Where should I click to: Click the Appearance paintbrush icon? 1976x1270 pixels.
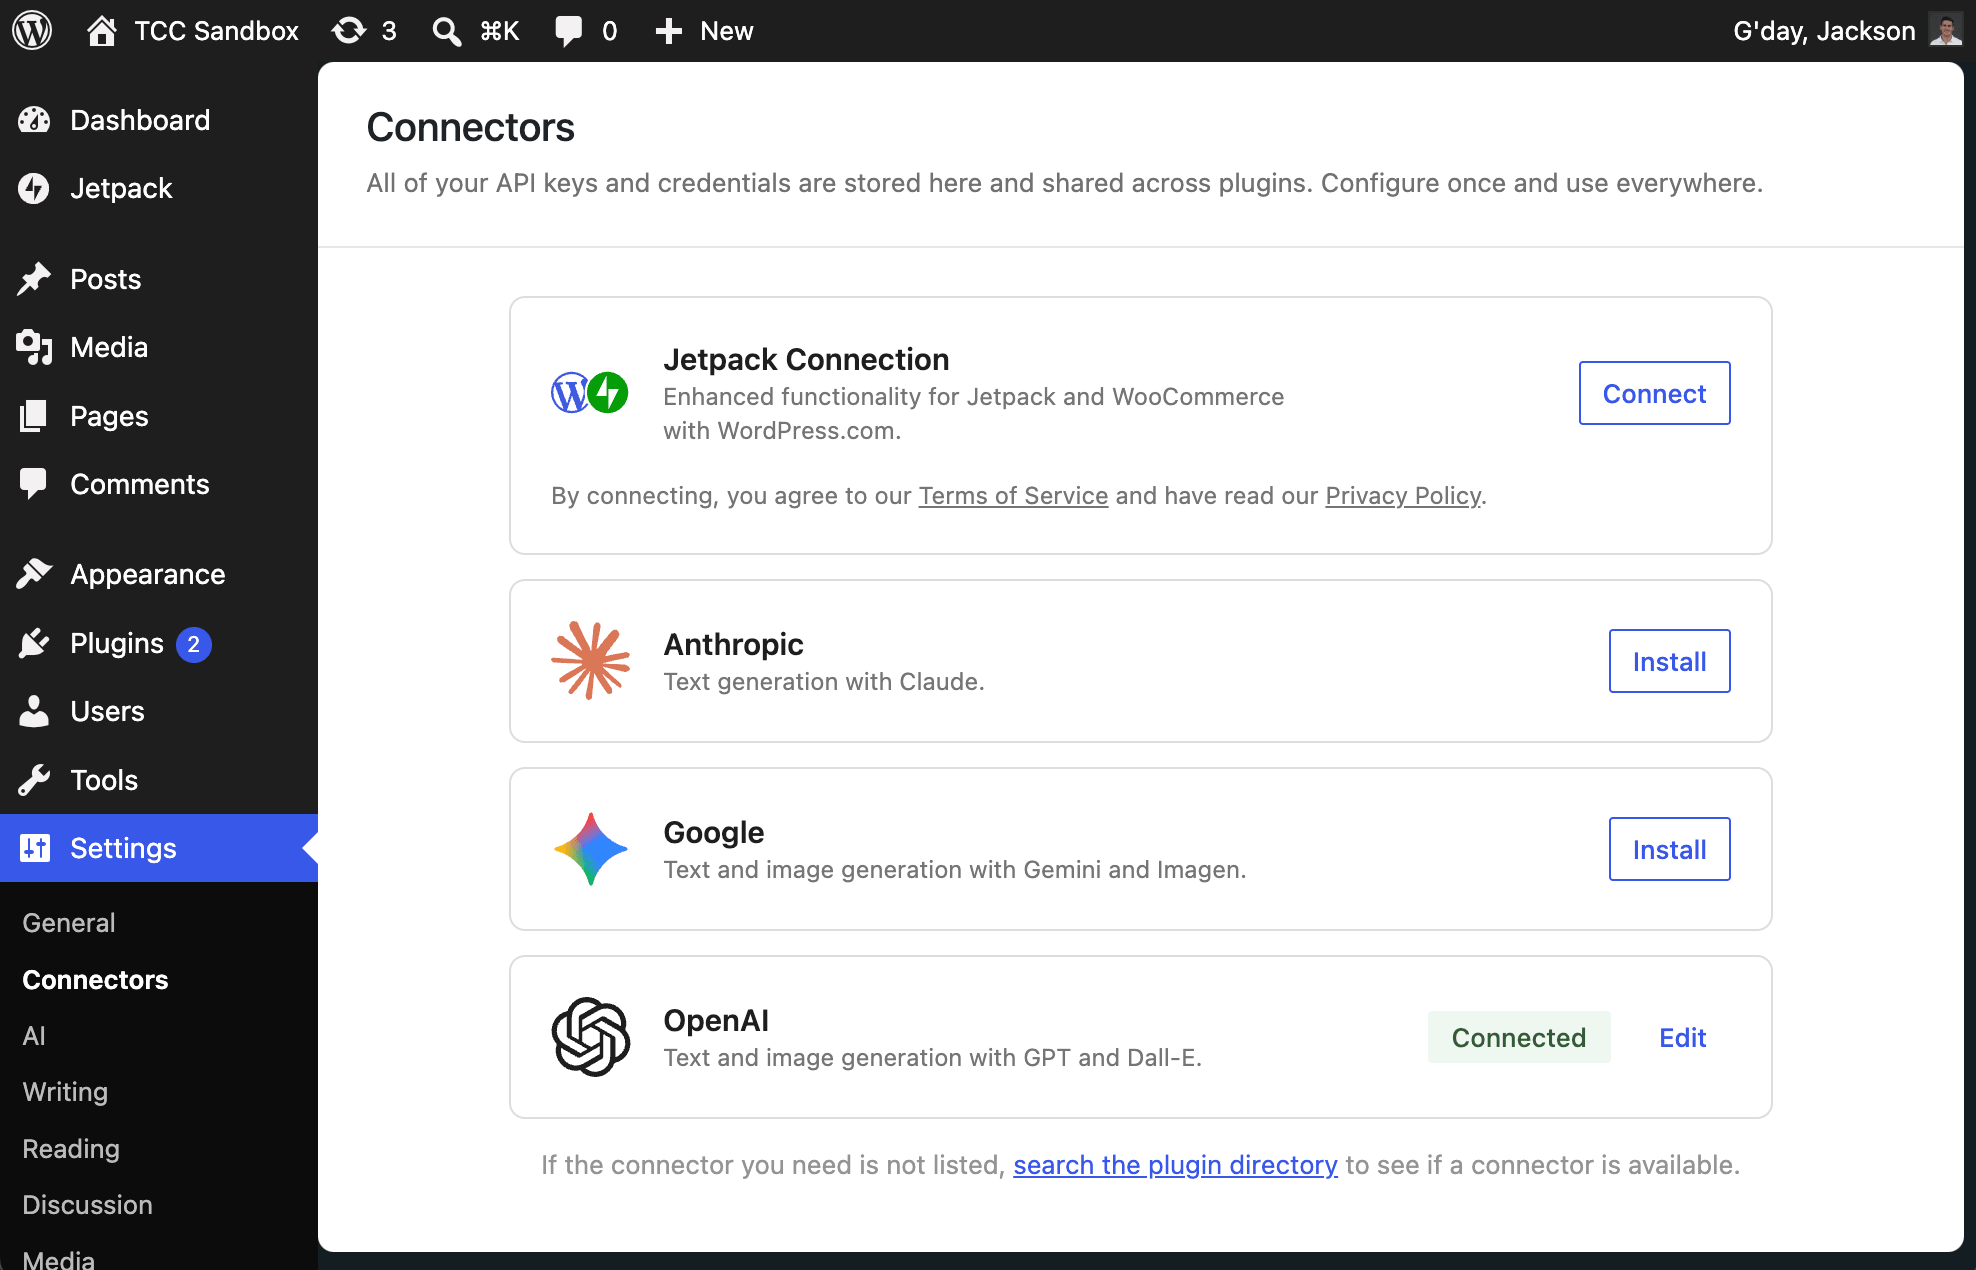pos(34,574)
